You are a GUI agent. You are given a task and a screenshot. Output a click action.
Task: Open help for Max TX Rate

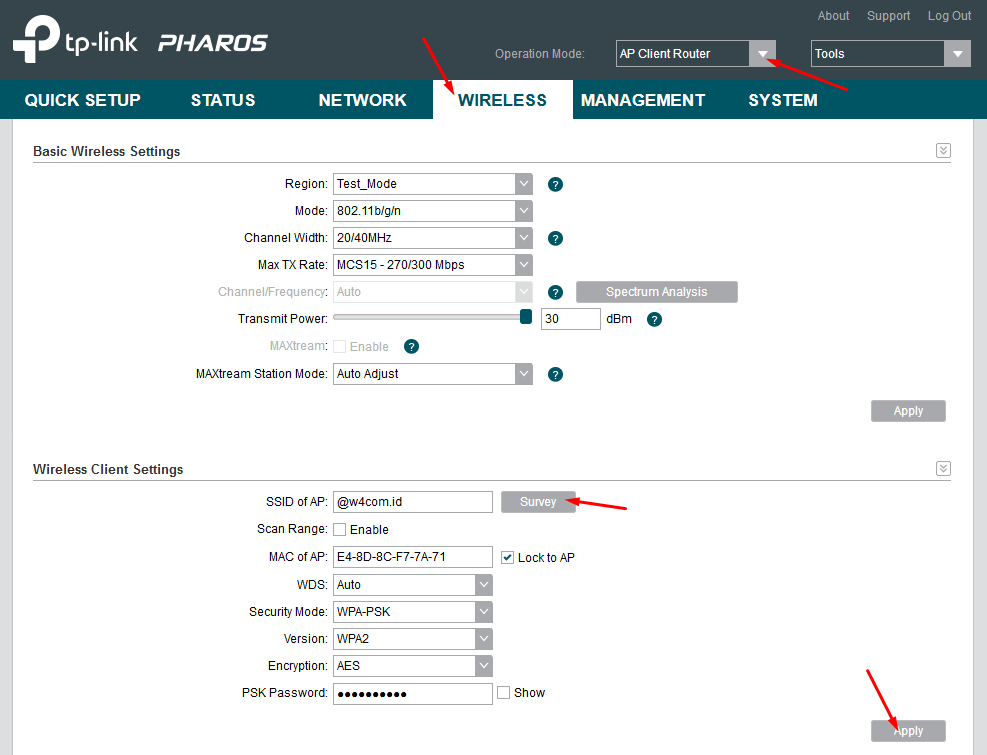coord(555,265)
